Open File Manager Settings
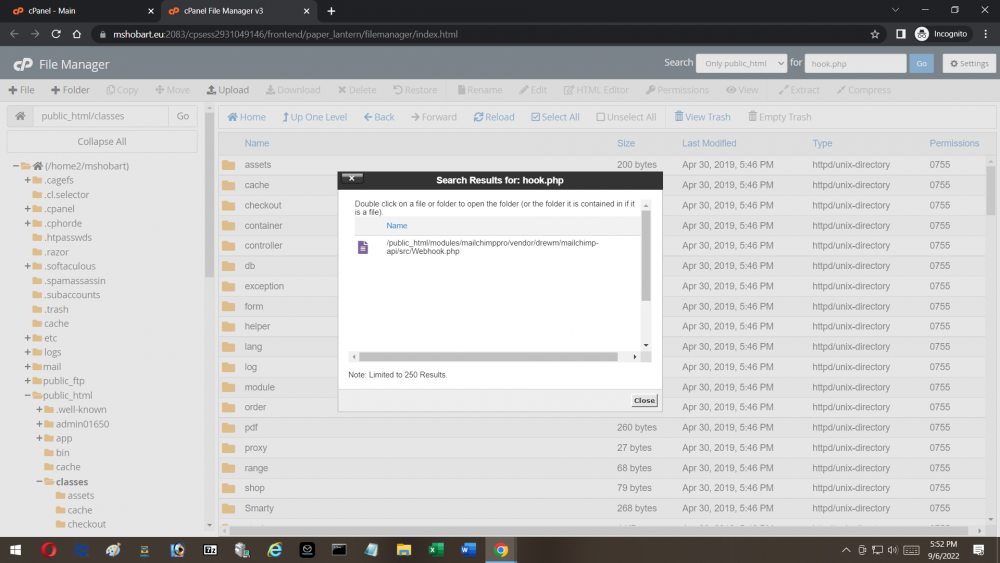Viewport: 1000px width, 563px height. [x=969, y=63]
